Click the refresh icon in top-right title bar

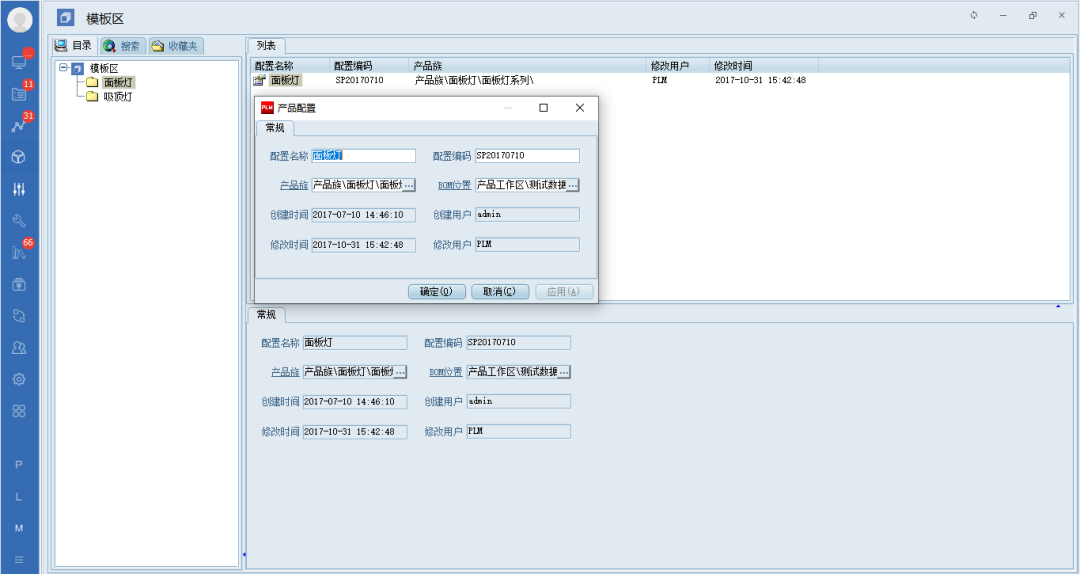(974, 16)
